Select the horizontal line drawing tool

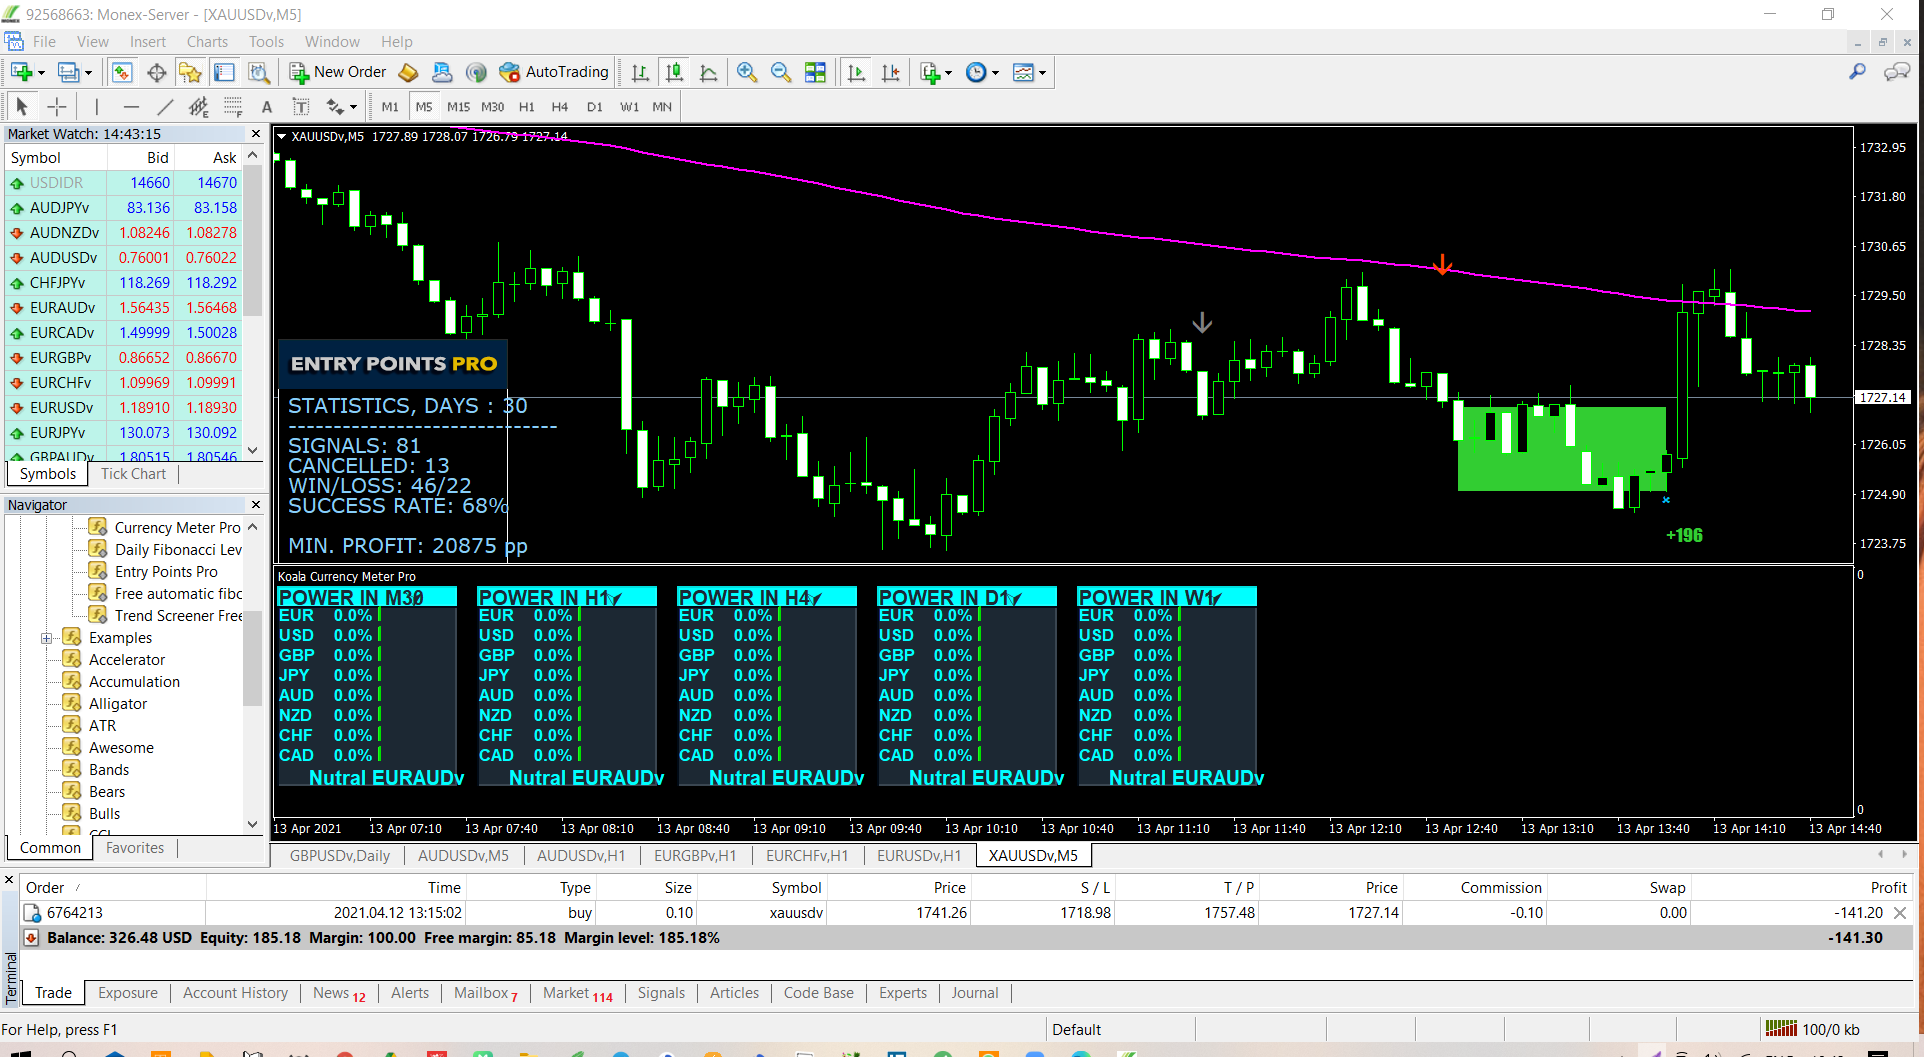pyautogui.click(x=131, y=106)
